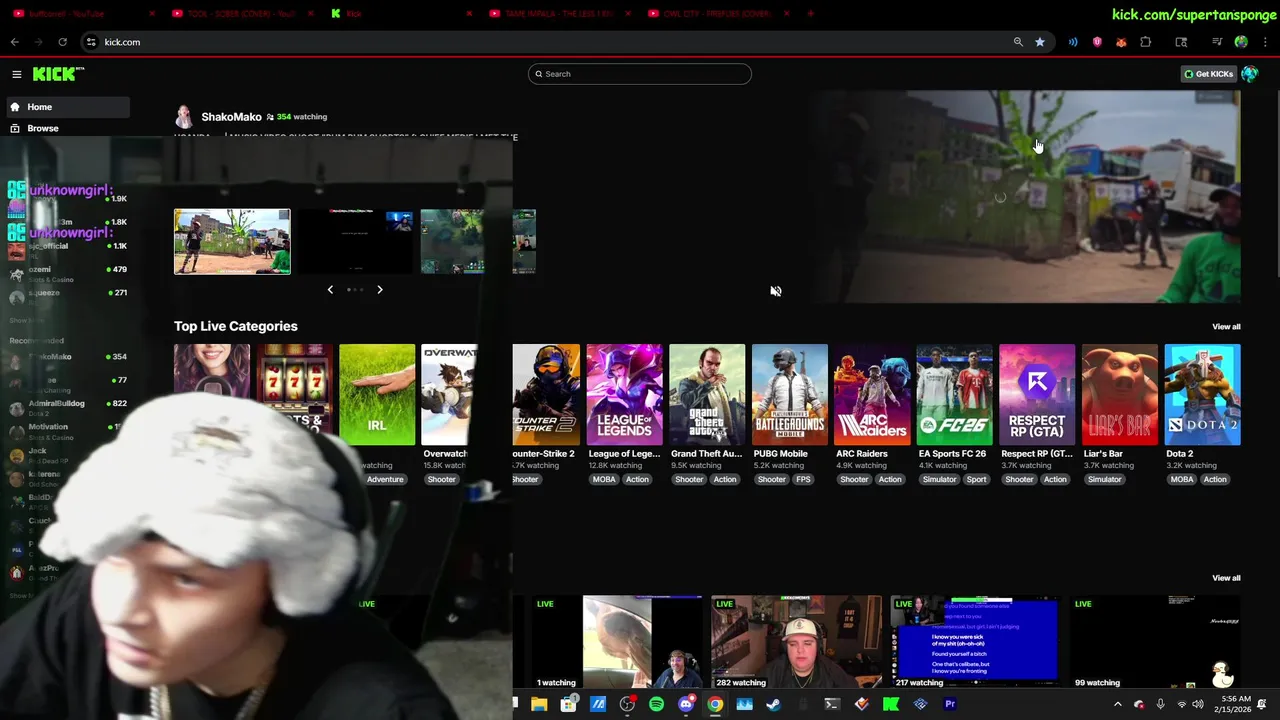Open the live stream with 282 watching
Image resolution: width=1280 pixels, height=720 pixels.
click(796, 642)
